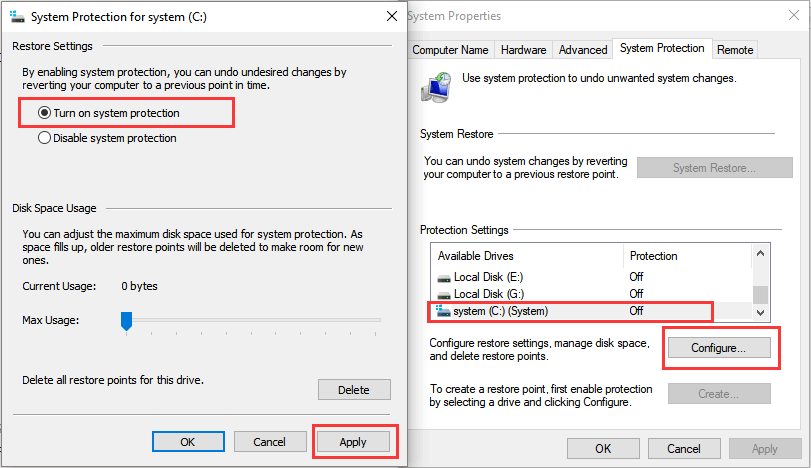The height and width of the screenshot is (468, 811).
Task: Go to the Advanced tab
Action: 582,49
